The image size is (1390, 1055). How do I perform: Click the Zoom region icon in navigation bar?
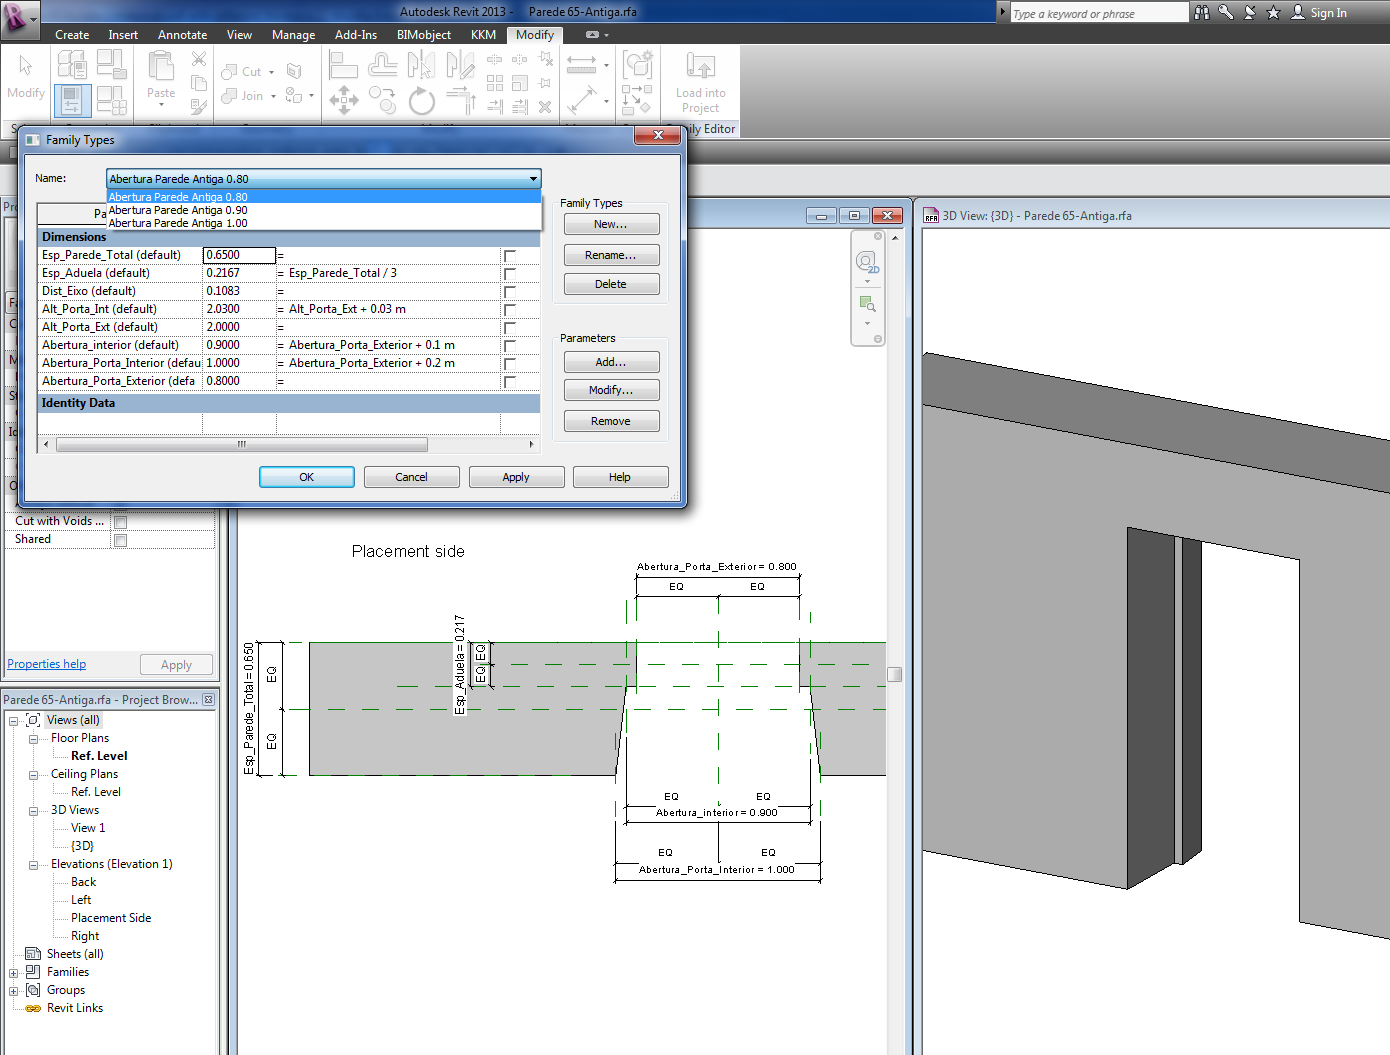point(867,304)
